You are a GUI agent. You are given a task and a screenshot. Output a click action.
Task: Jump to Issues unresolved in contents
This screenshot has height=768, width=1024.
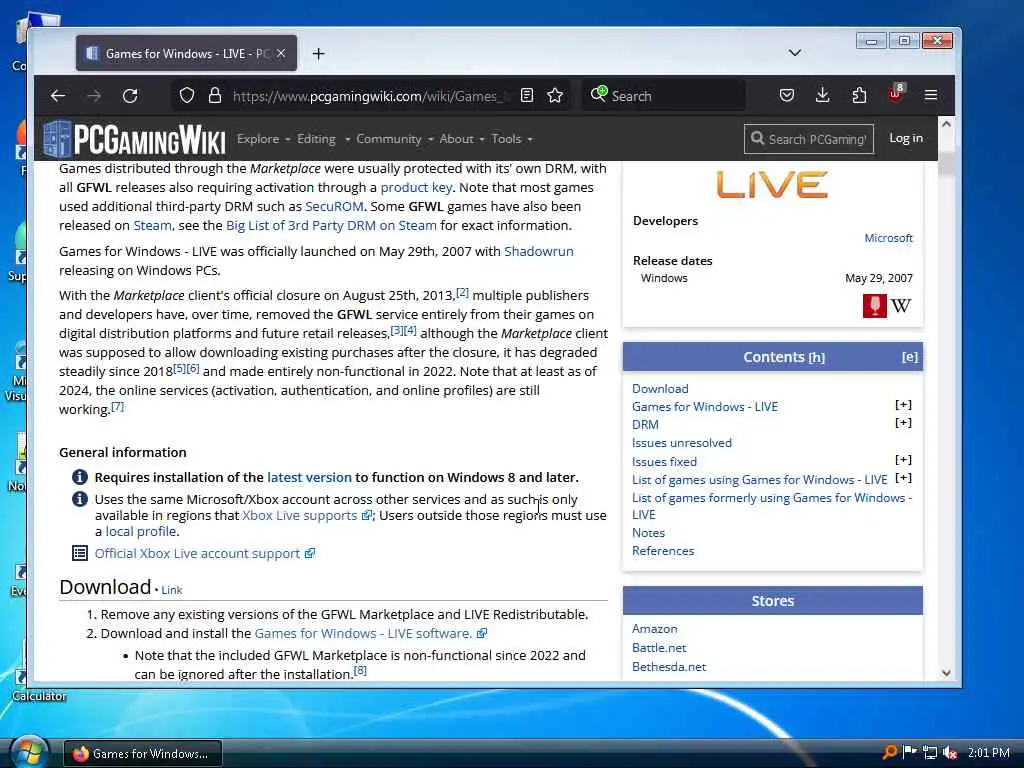682,443
